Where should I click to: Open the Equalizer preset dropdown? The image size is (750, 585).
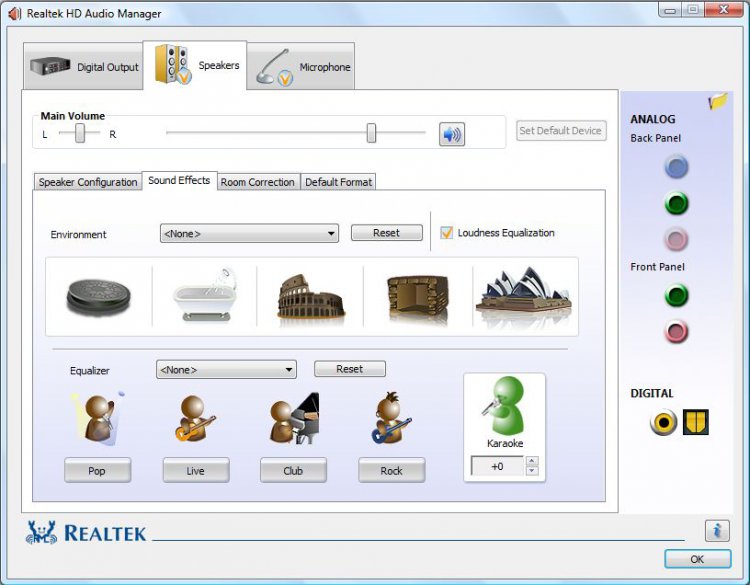(x=226, y=370)
